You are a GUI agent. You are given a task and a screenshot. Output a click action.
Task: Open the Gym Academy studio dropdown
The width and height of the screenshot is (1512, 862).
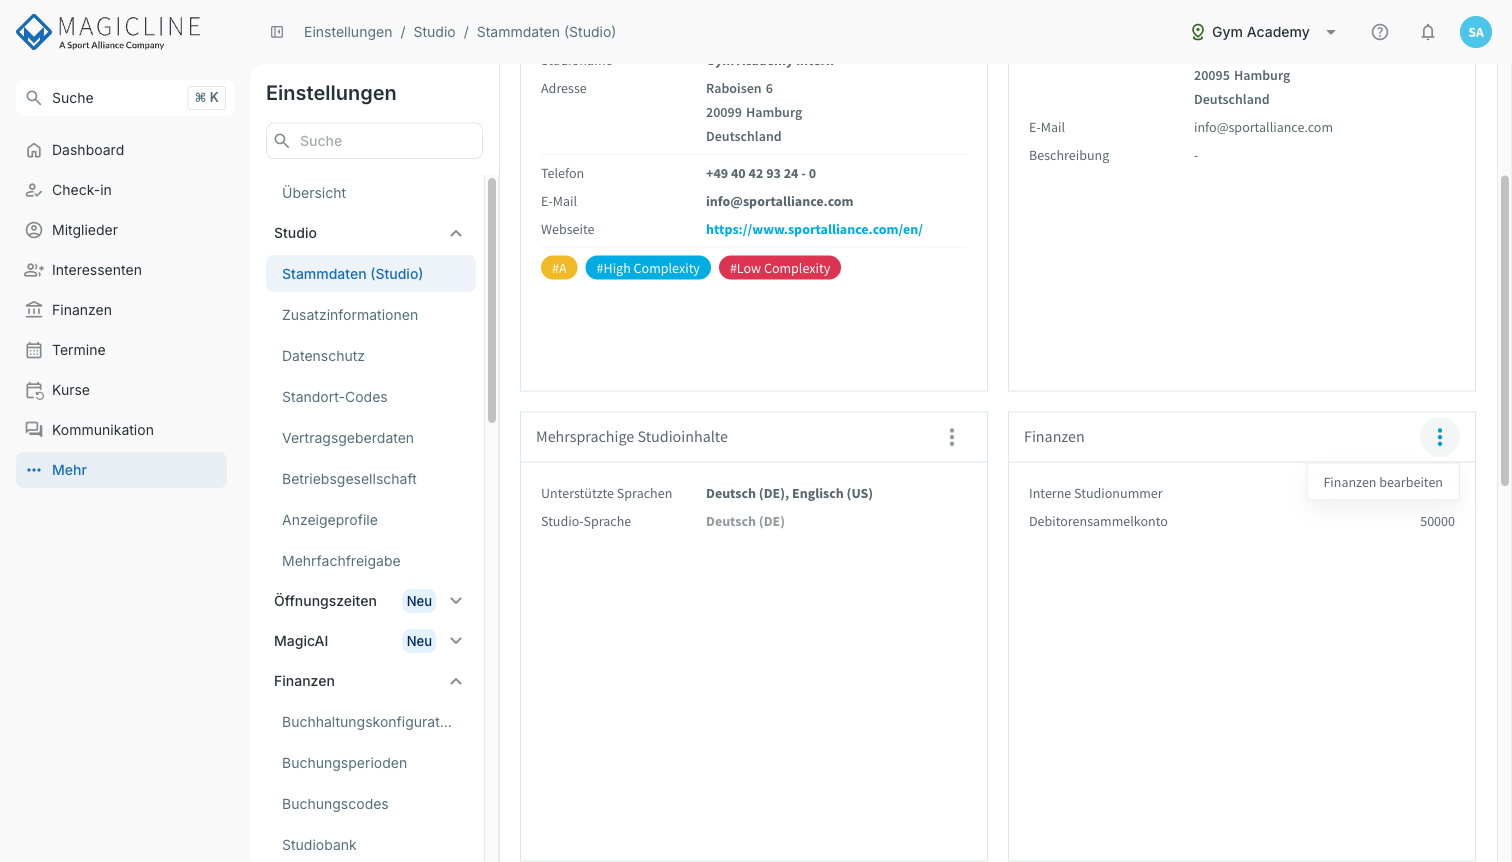1263,32
